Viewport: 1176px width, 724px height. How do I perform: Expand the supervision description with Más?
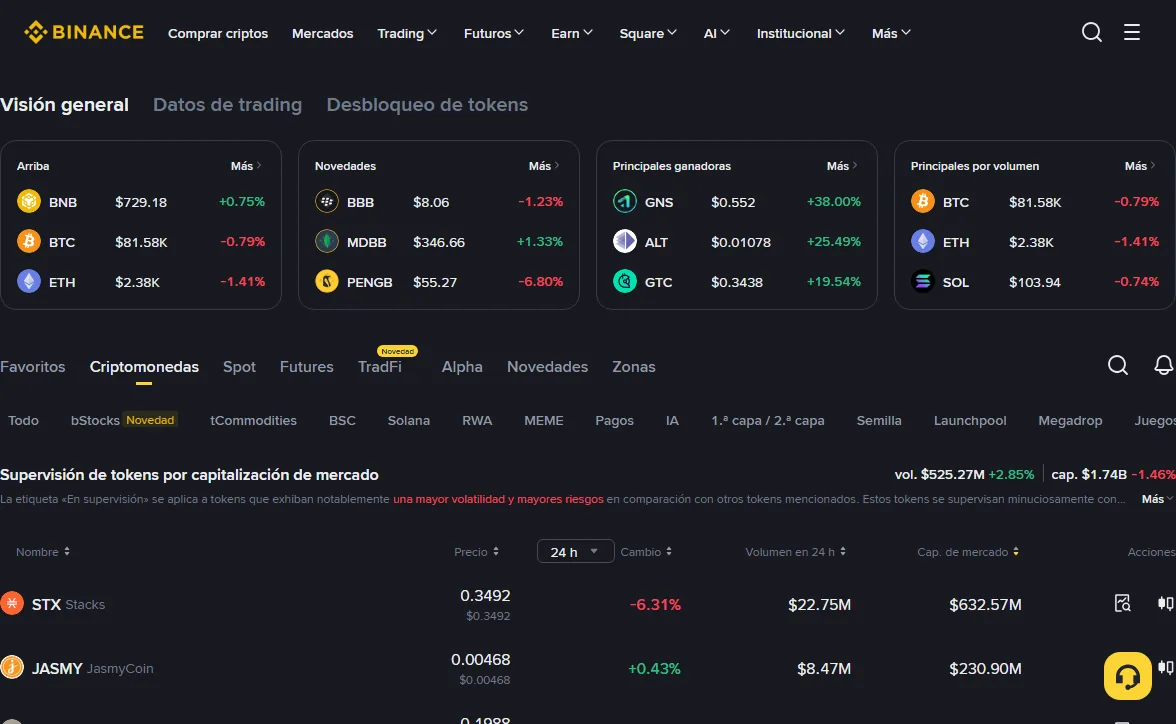[1156, 499]
